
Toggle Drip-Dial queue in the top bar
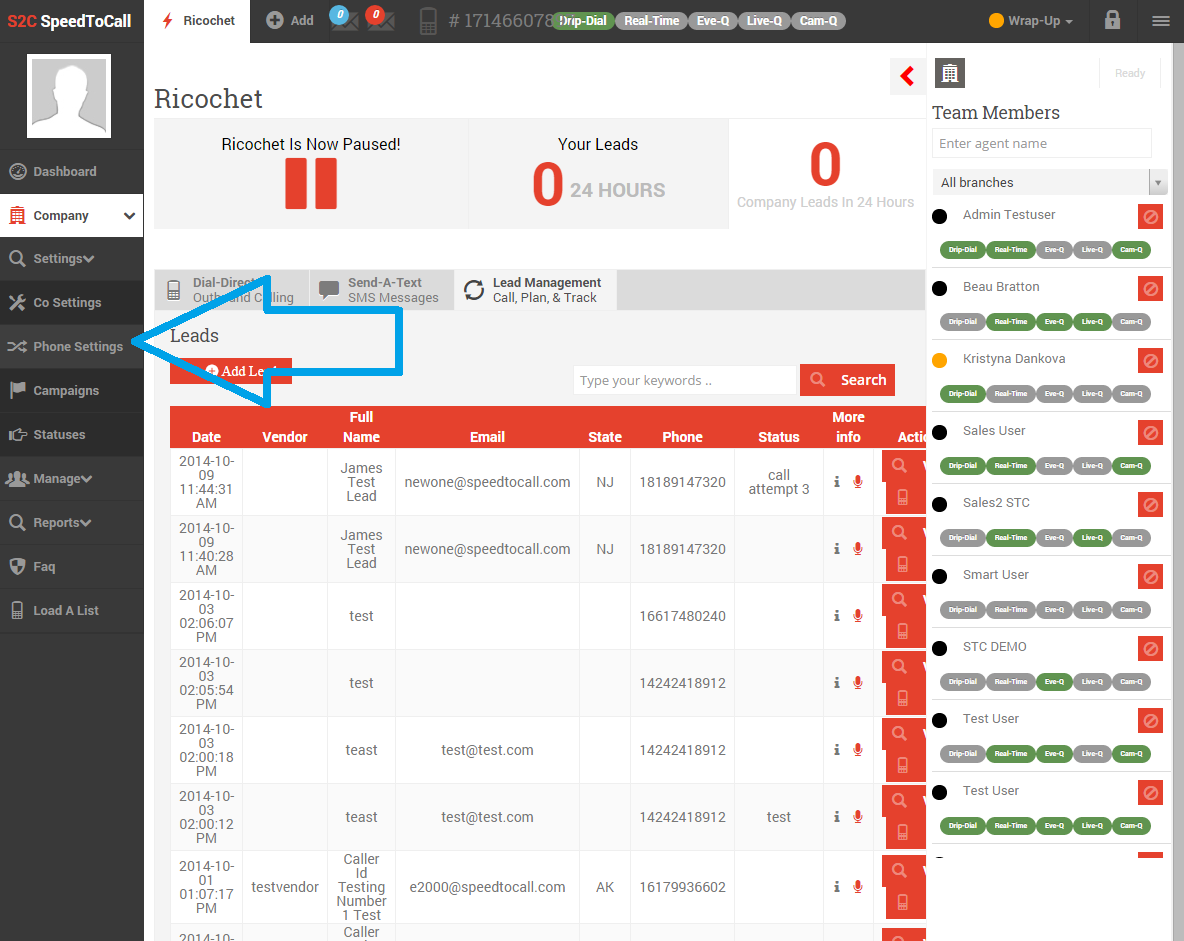(582, 21)
